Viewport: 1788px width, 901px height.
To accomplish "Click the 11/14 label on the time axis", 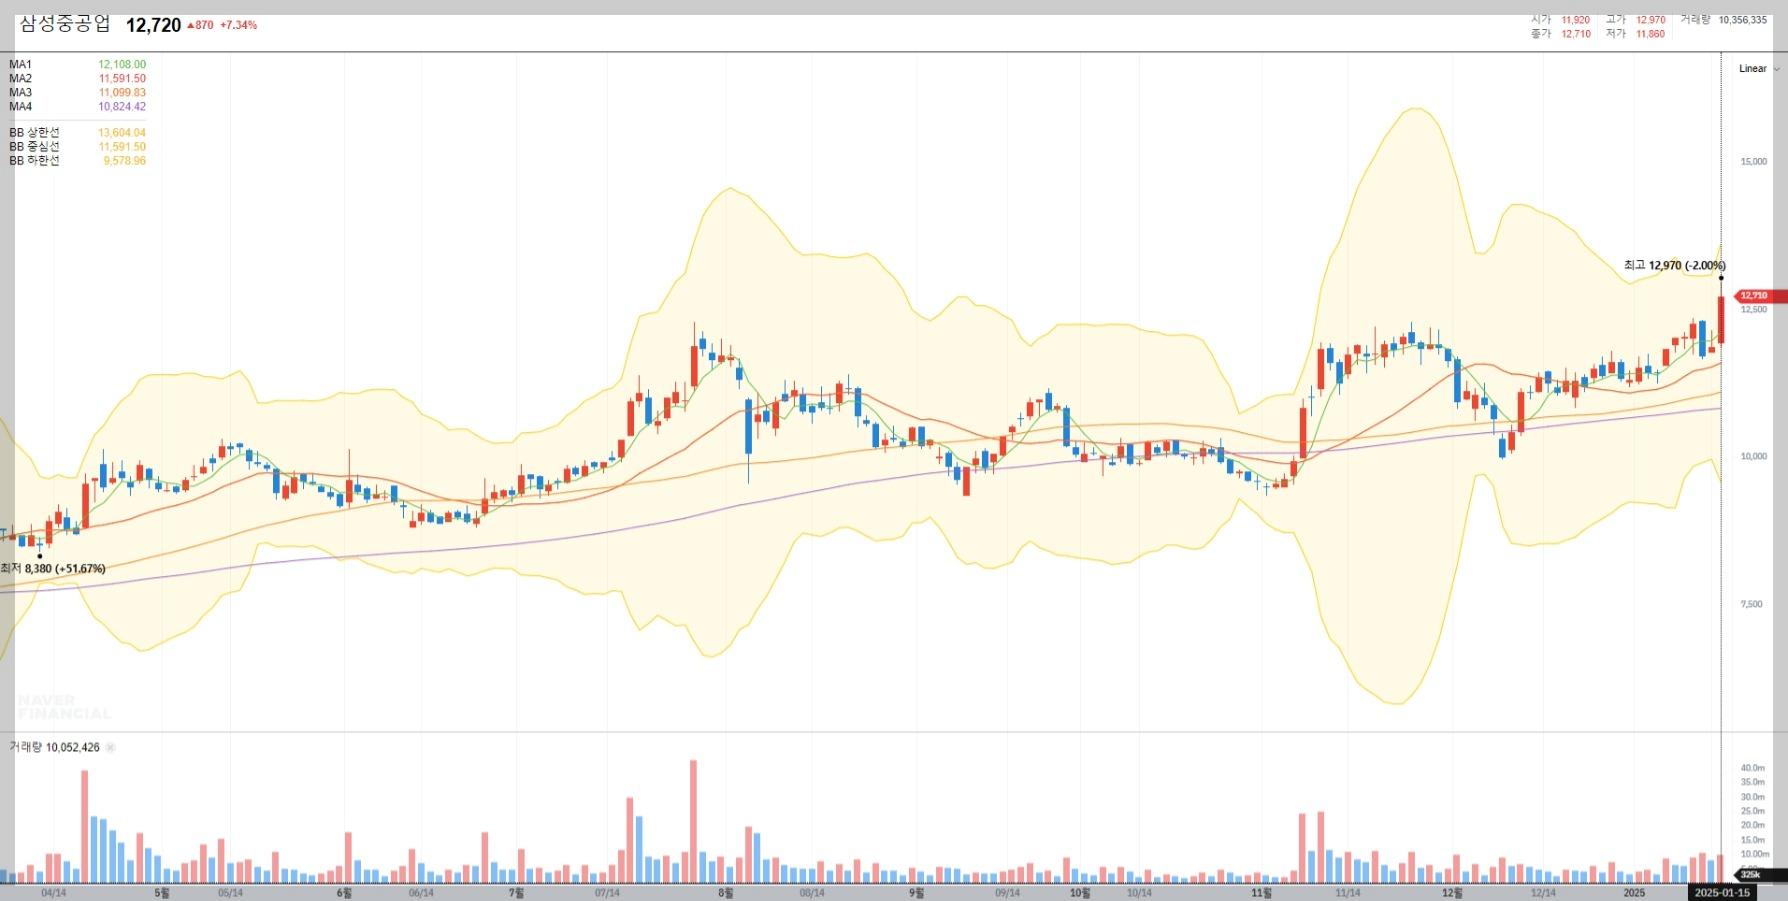I will coord(1348,893).
